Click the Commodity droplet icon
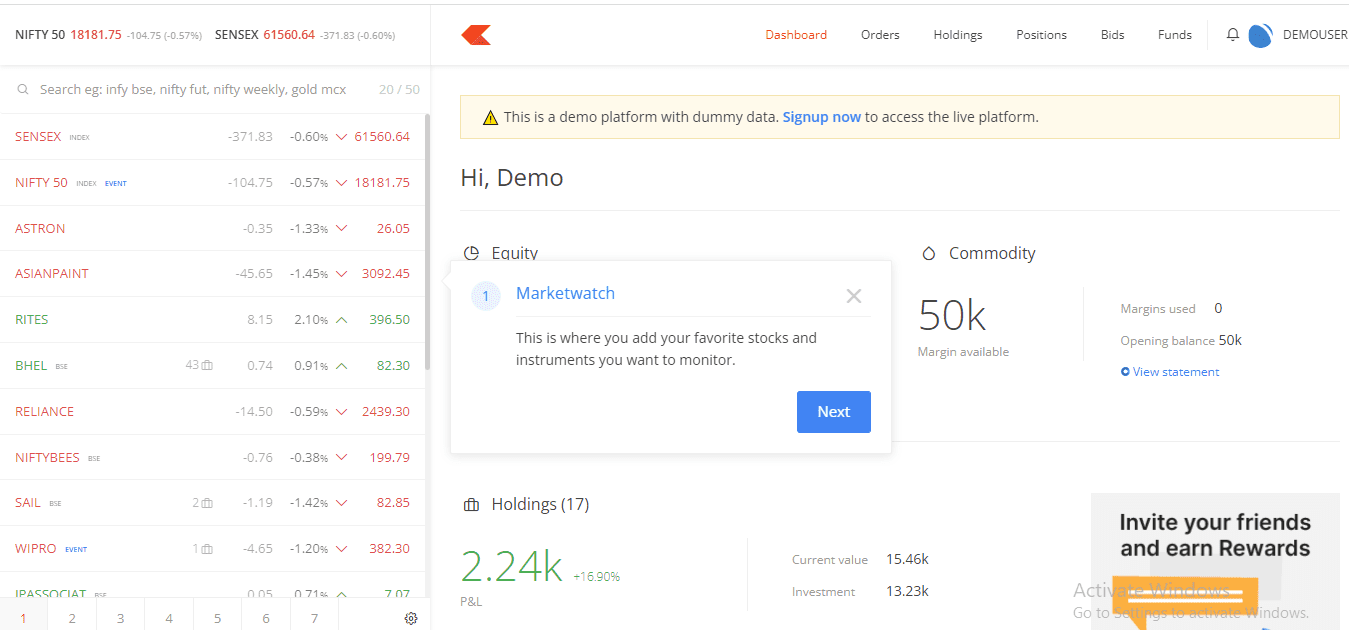 pyautogui.click(x=928, y=254)
